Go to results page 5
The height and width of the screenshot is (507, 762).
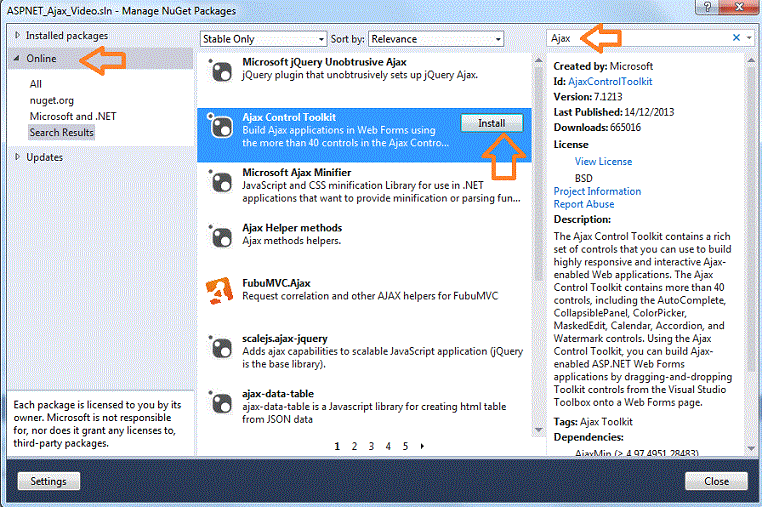pyautogui.click(x=405, y=446)
